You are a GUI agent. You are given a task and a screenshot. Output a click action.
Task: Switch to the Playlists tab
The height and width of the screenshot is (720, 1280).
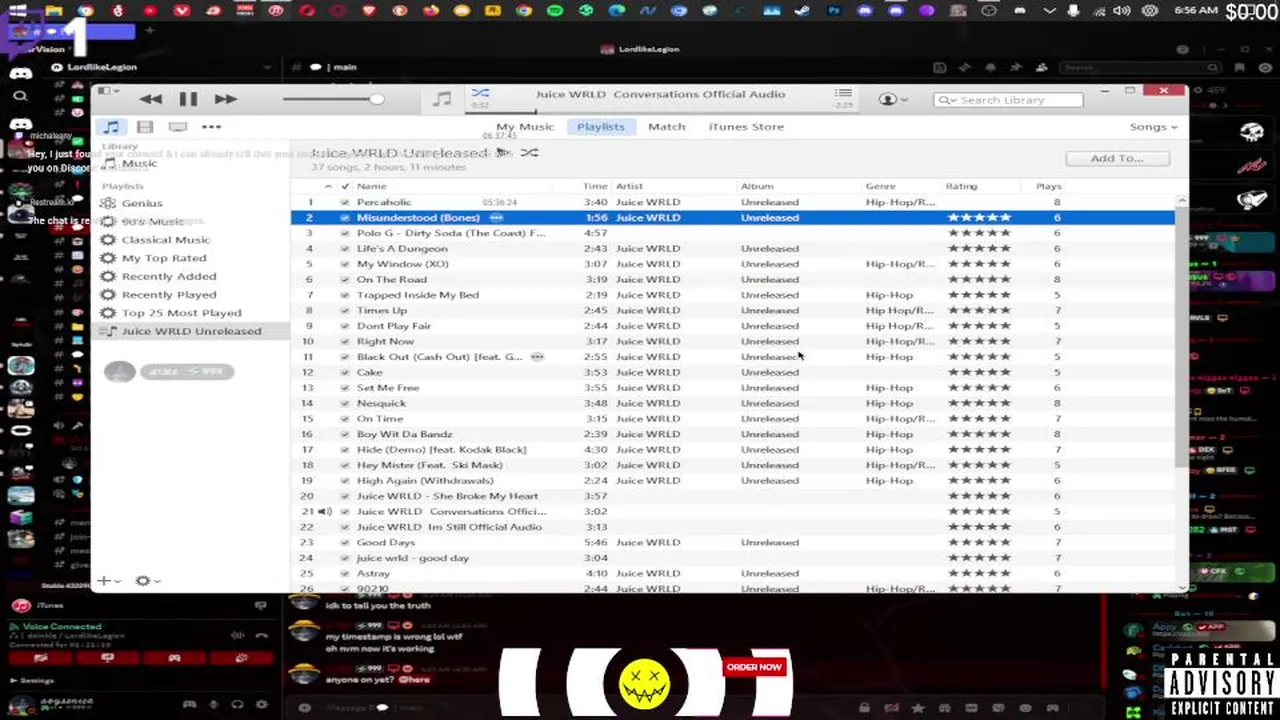coord(600,127)
